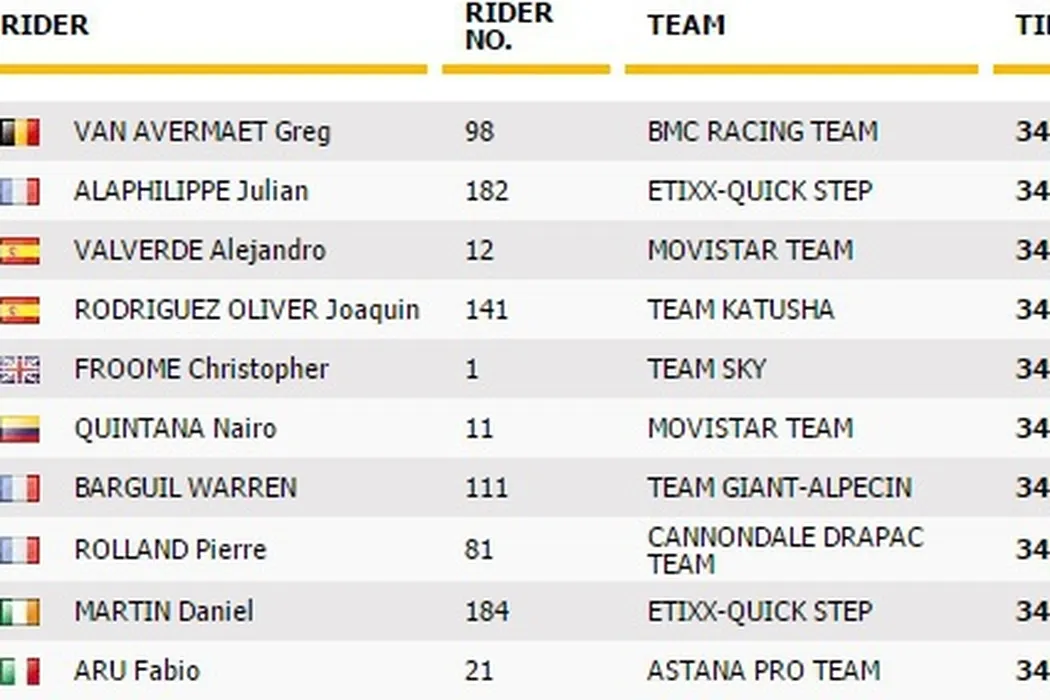Select rider RODRIGUEZ OLIVER Joaquin
The image size is (1050, 700).
(246, 310)
